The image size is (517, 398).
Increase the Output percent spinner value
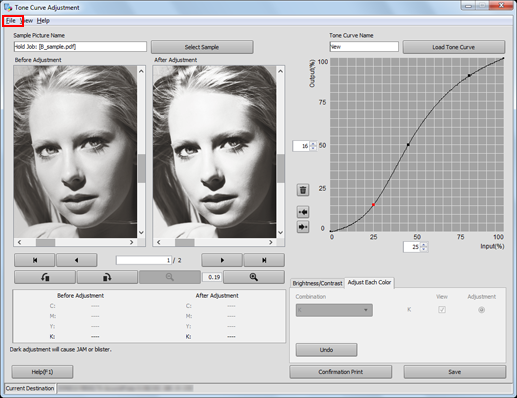[x=313, y=144]
